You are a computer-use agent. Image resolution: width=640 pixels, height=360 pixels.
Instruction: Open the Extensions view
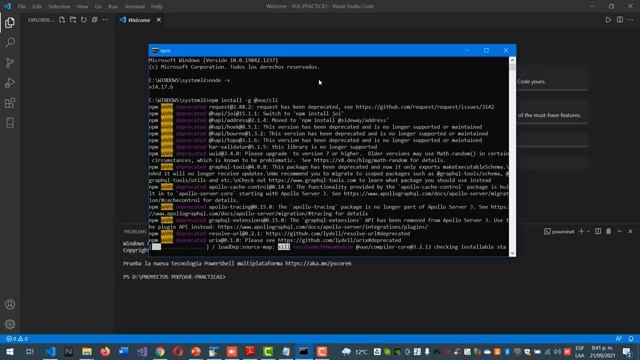point(10,102)
